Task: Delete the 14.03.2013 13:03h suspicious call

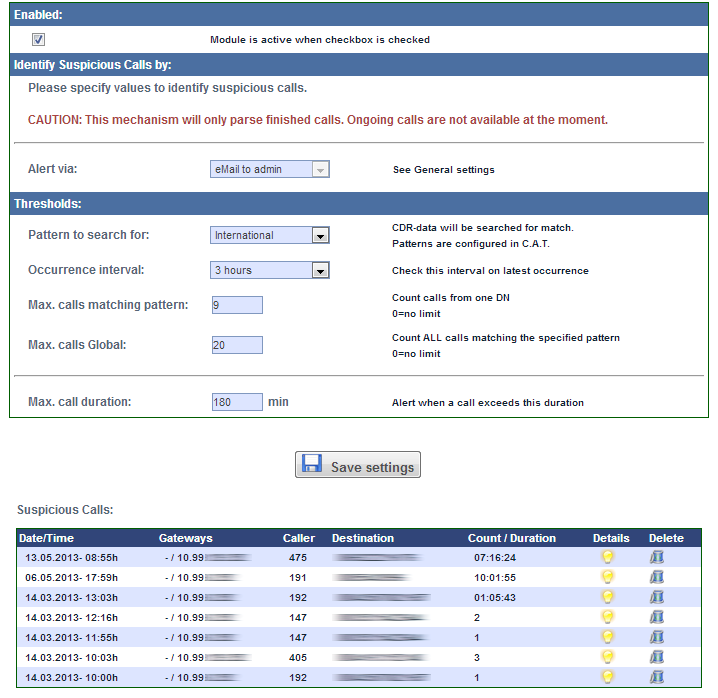Action: pos(657,597)
